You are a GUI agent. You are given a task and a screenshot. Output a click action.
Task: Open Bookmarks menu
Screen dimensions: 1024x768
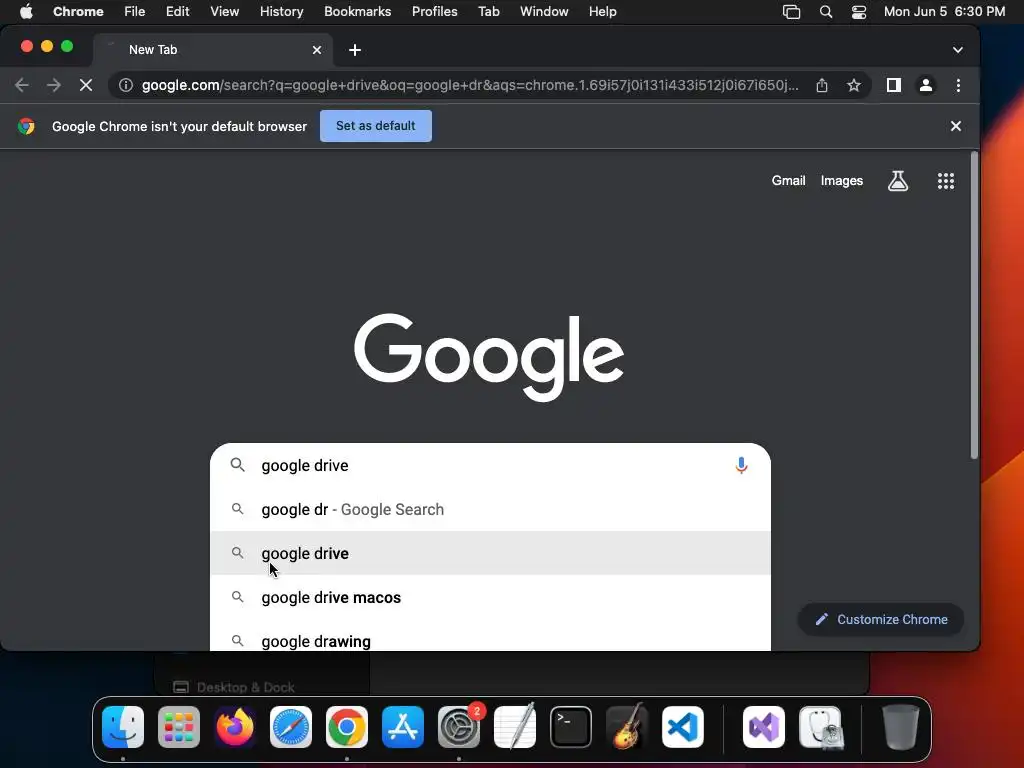(x=357, y=11)
